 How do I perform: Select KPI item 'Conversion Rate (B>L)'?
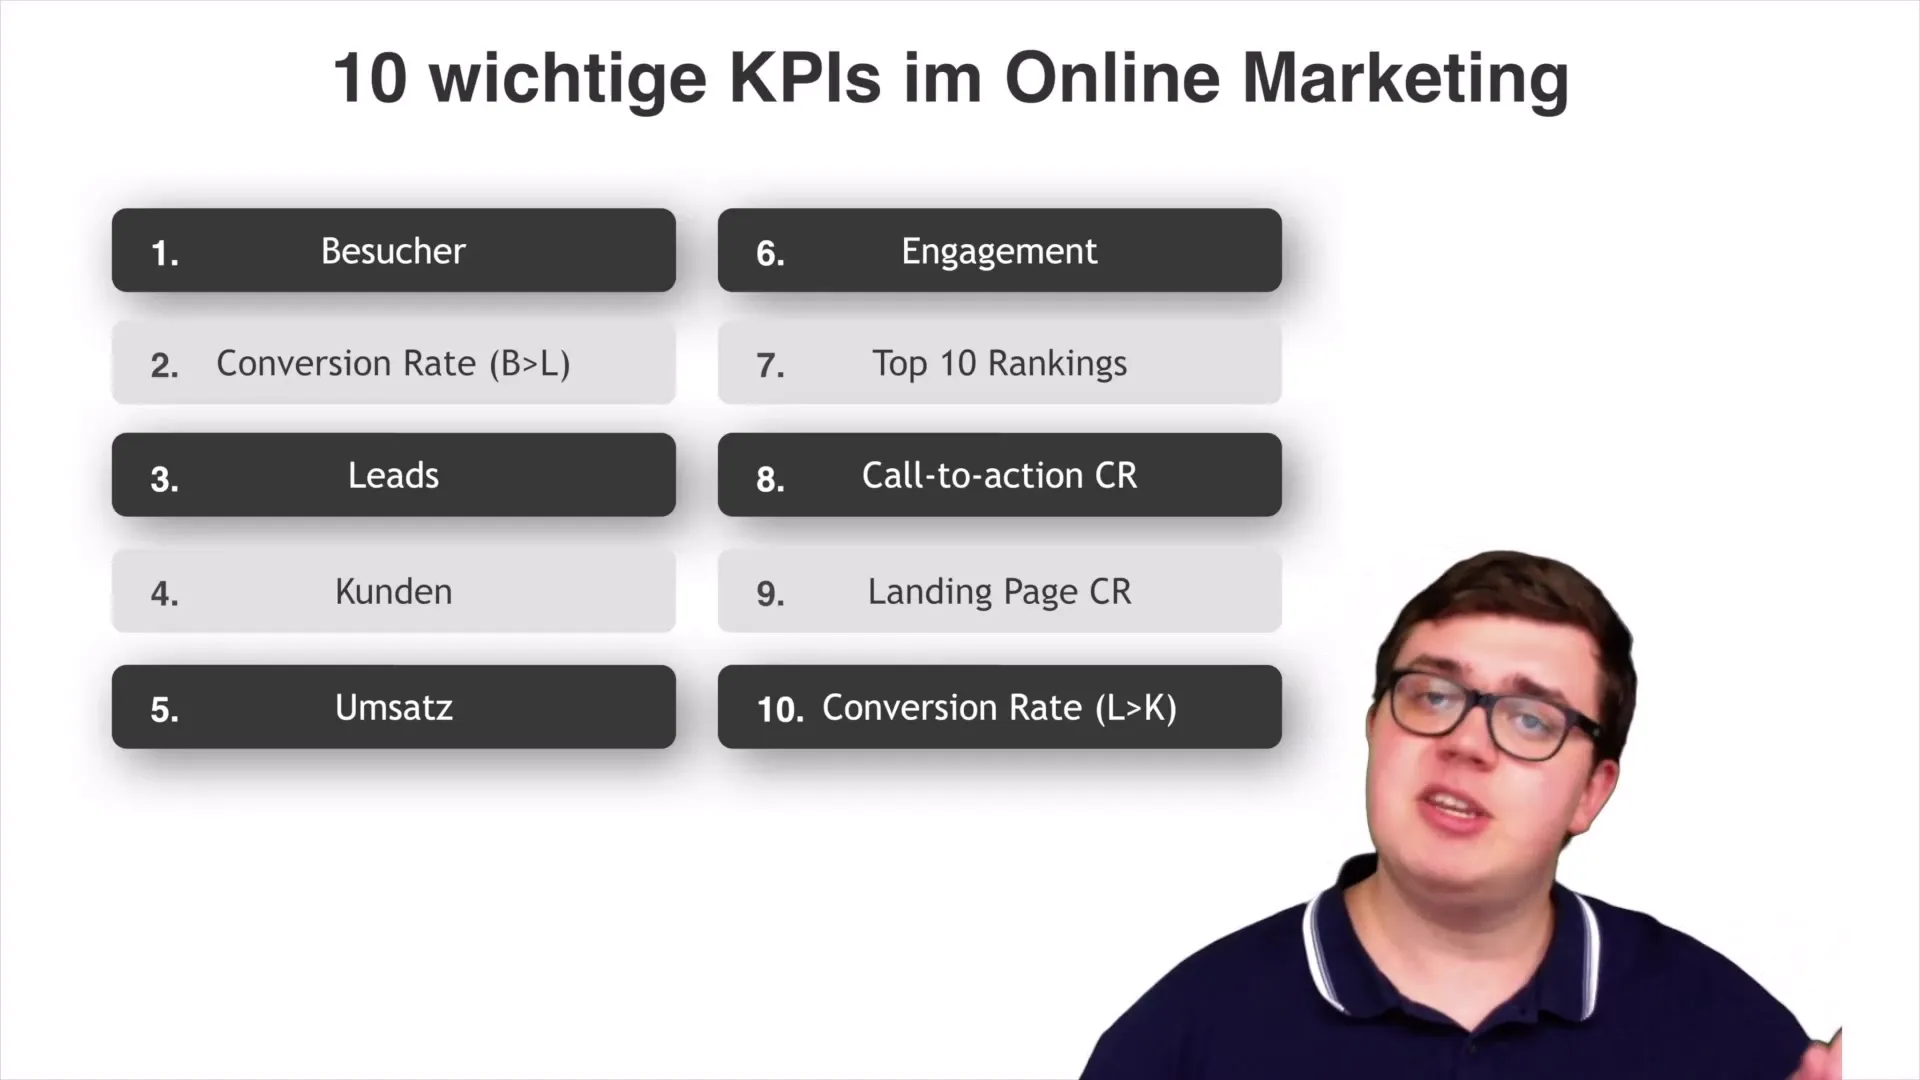(393, 363)
